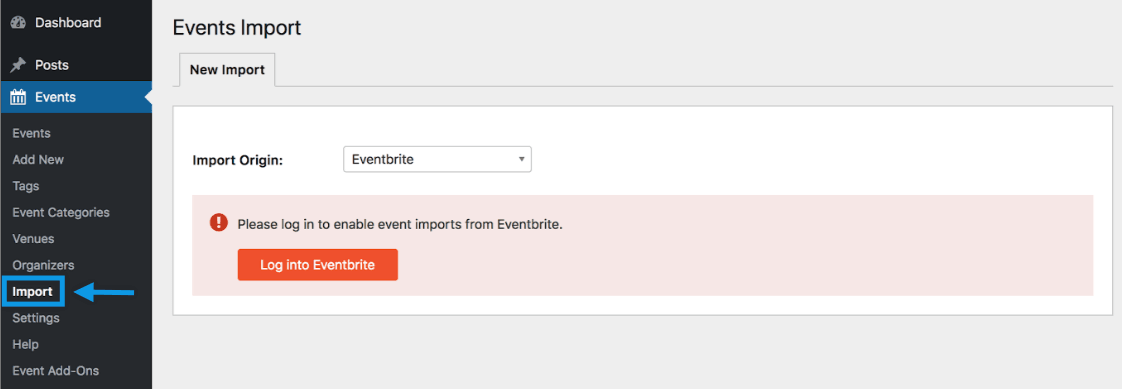
Task: Open the Tags submenu link
Action: 26,186
